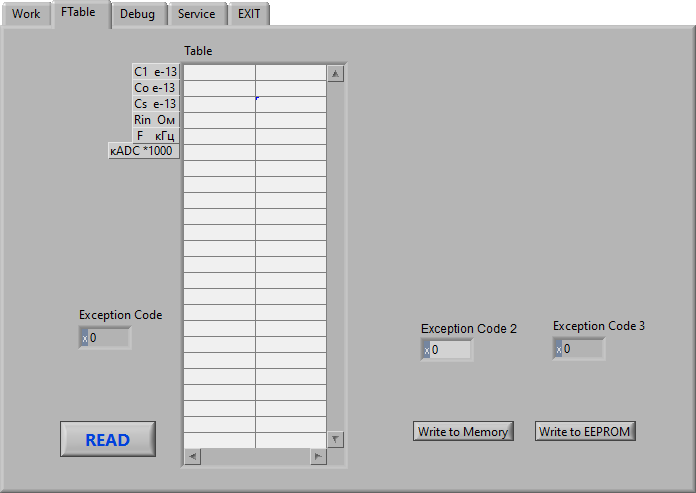
Task: Click the Write to Memory button
Action: pos(463,432)
